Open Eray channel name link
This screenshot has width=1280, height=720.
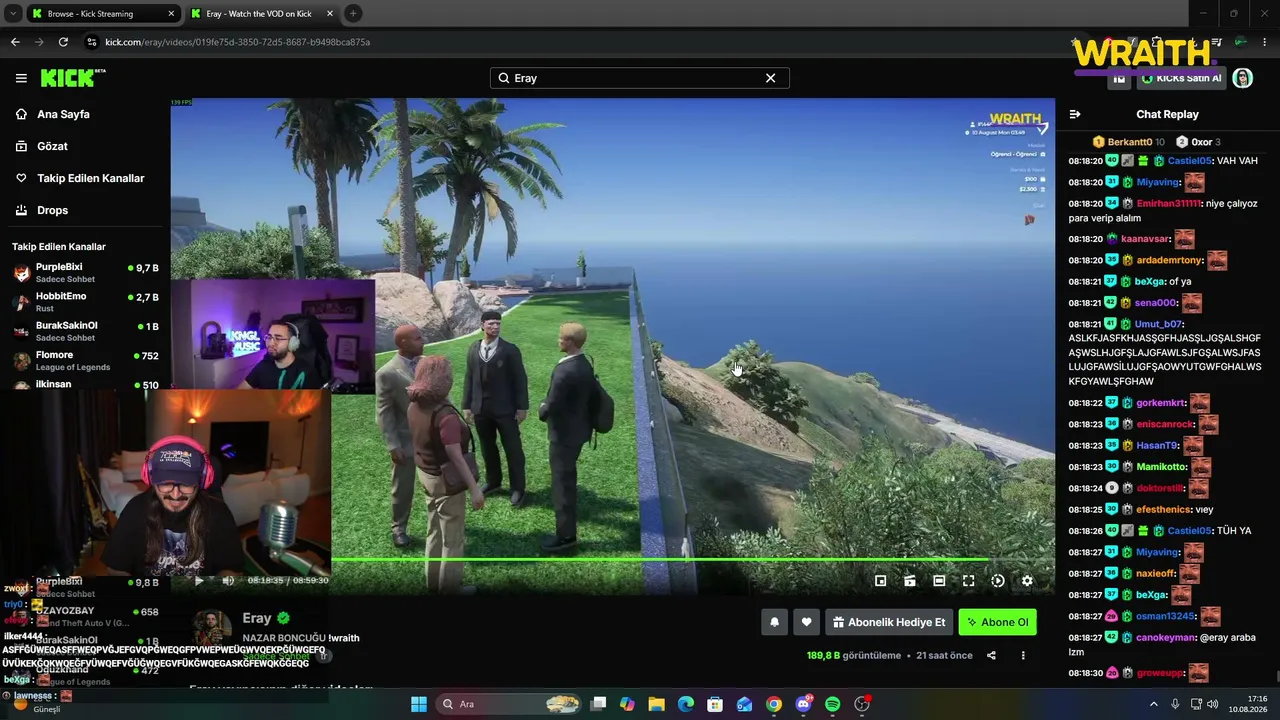[x=257, y=618]
